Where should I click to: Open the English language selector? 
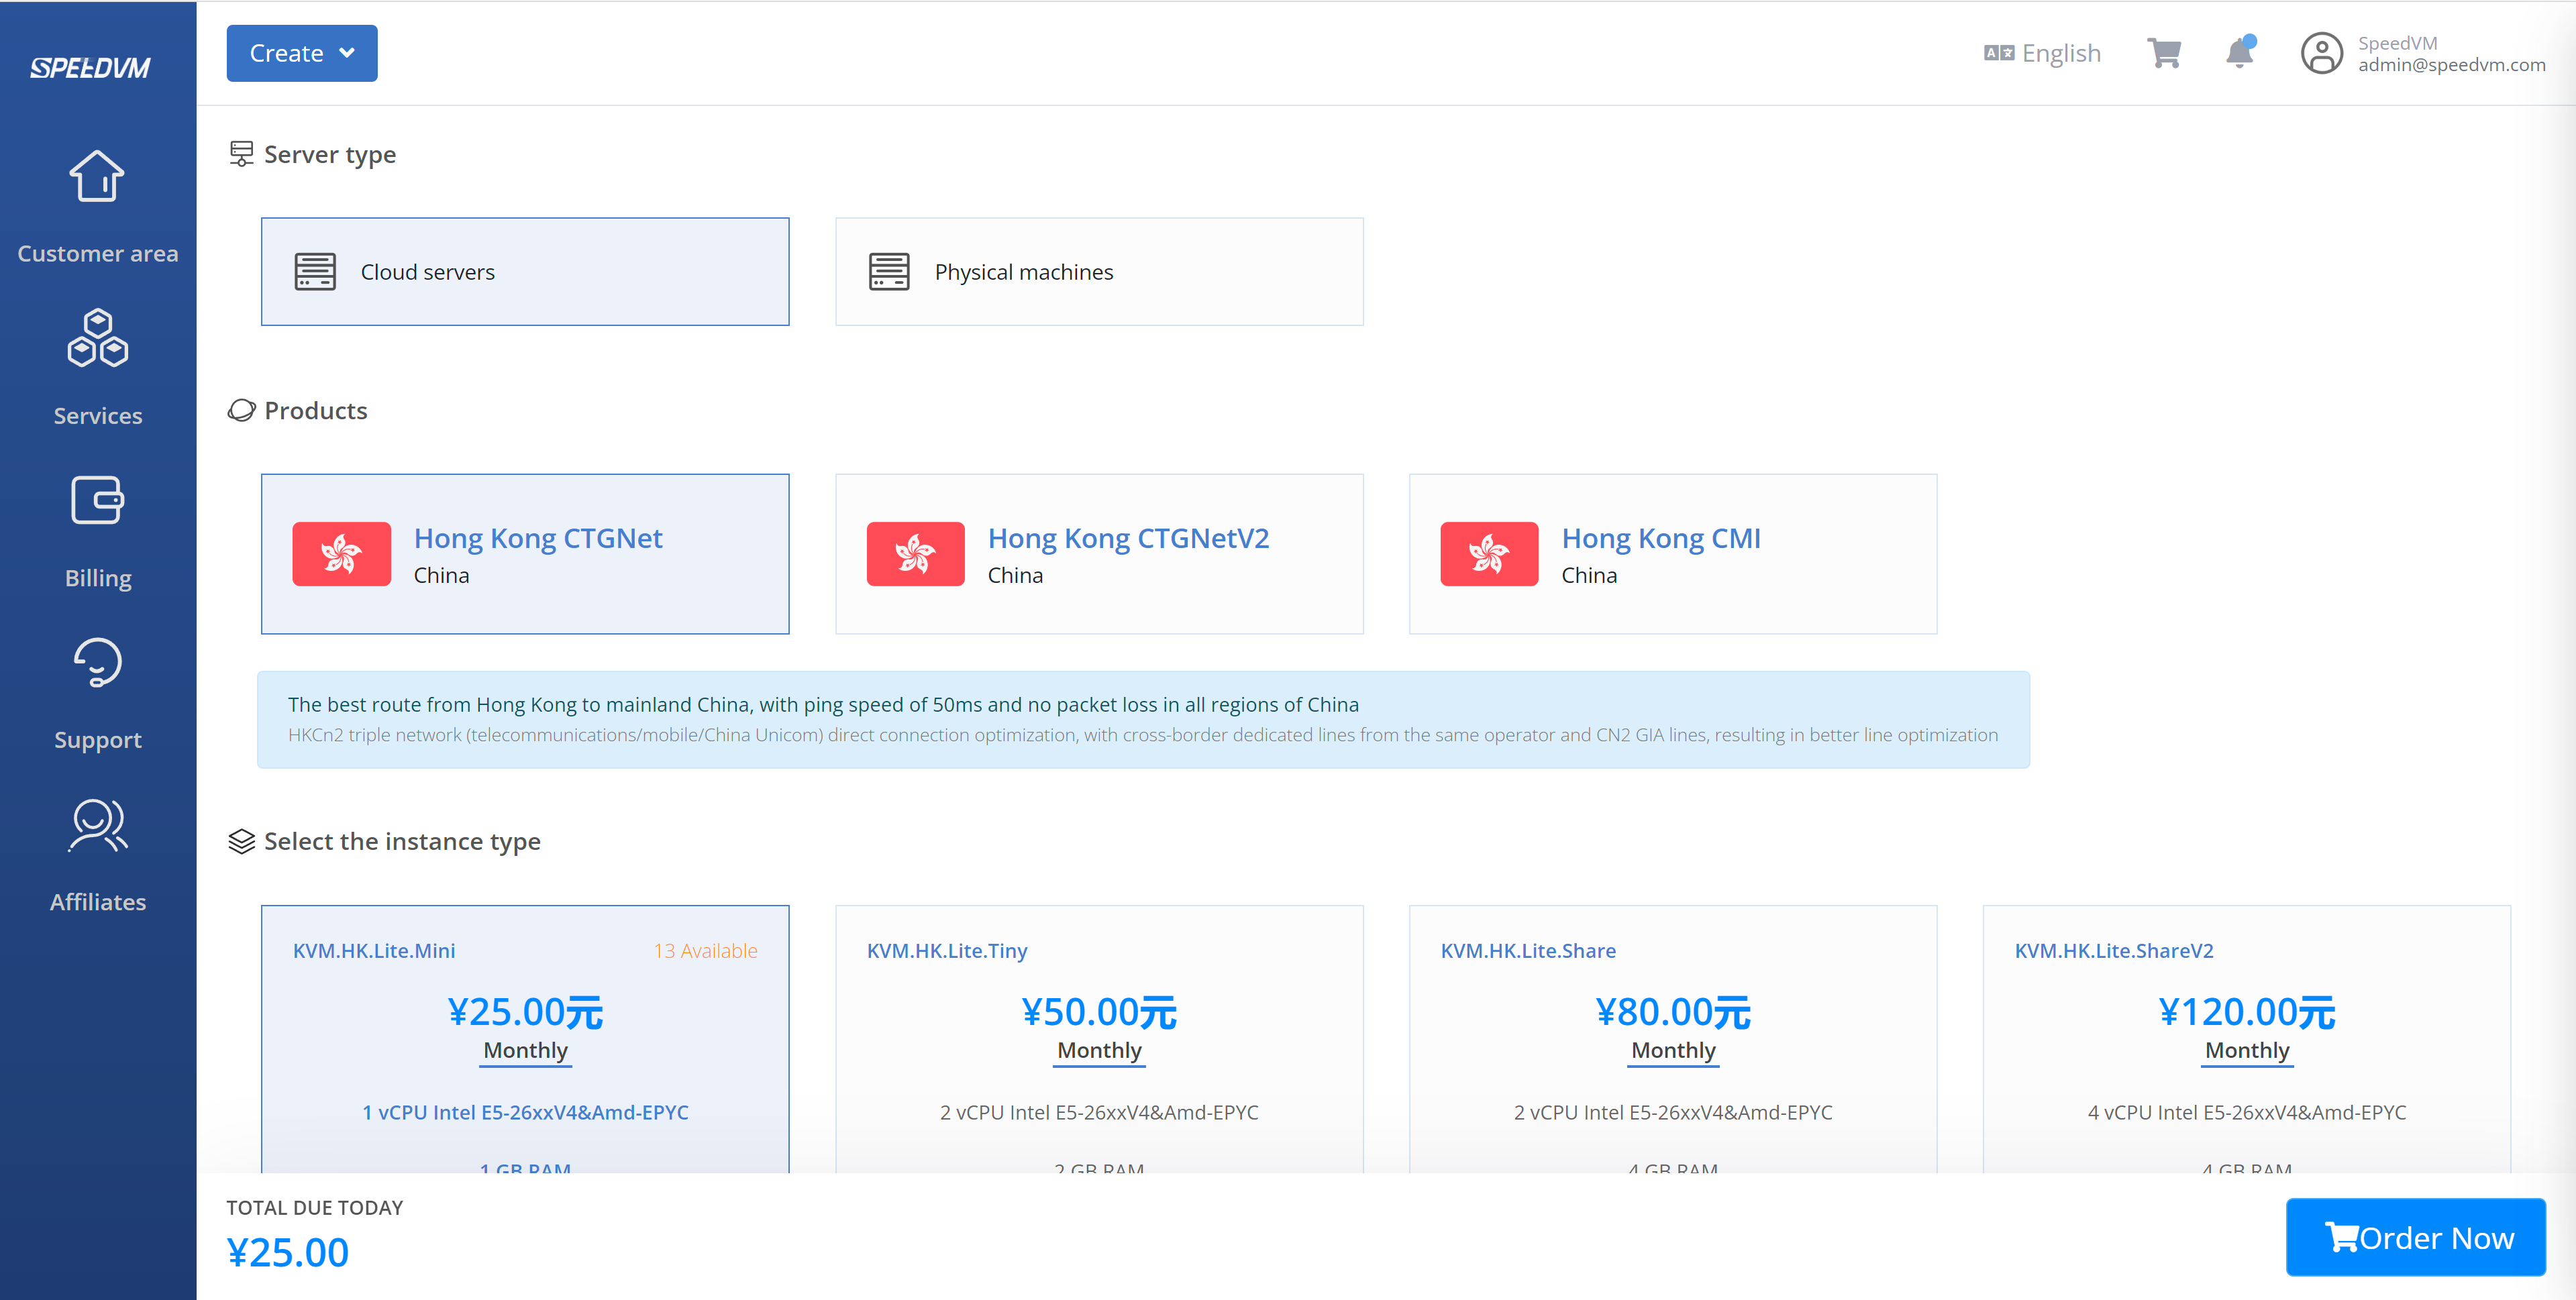(2042, 53)
